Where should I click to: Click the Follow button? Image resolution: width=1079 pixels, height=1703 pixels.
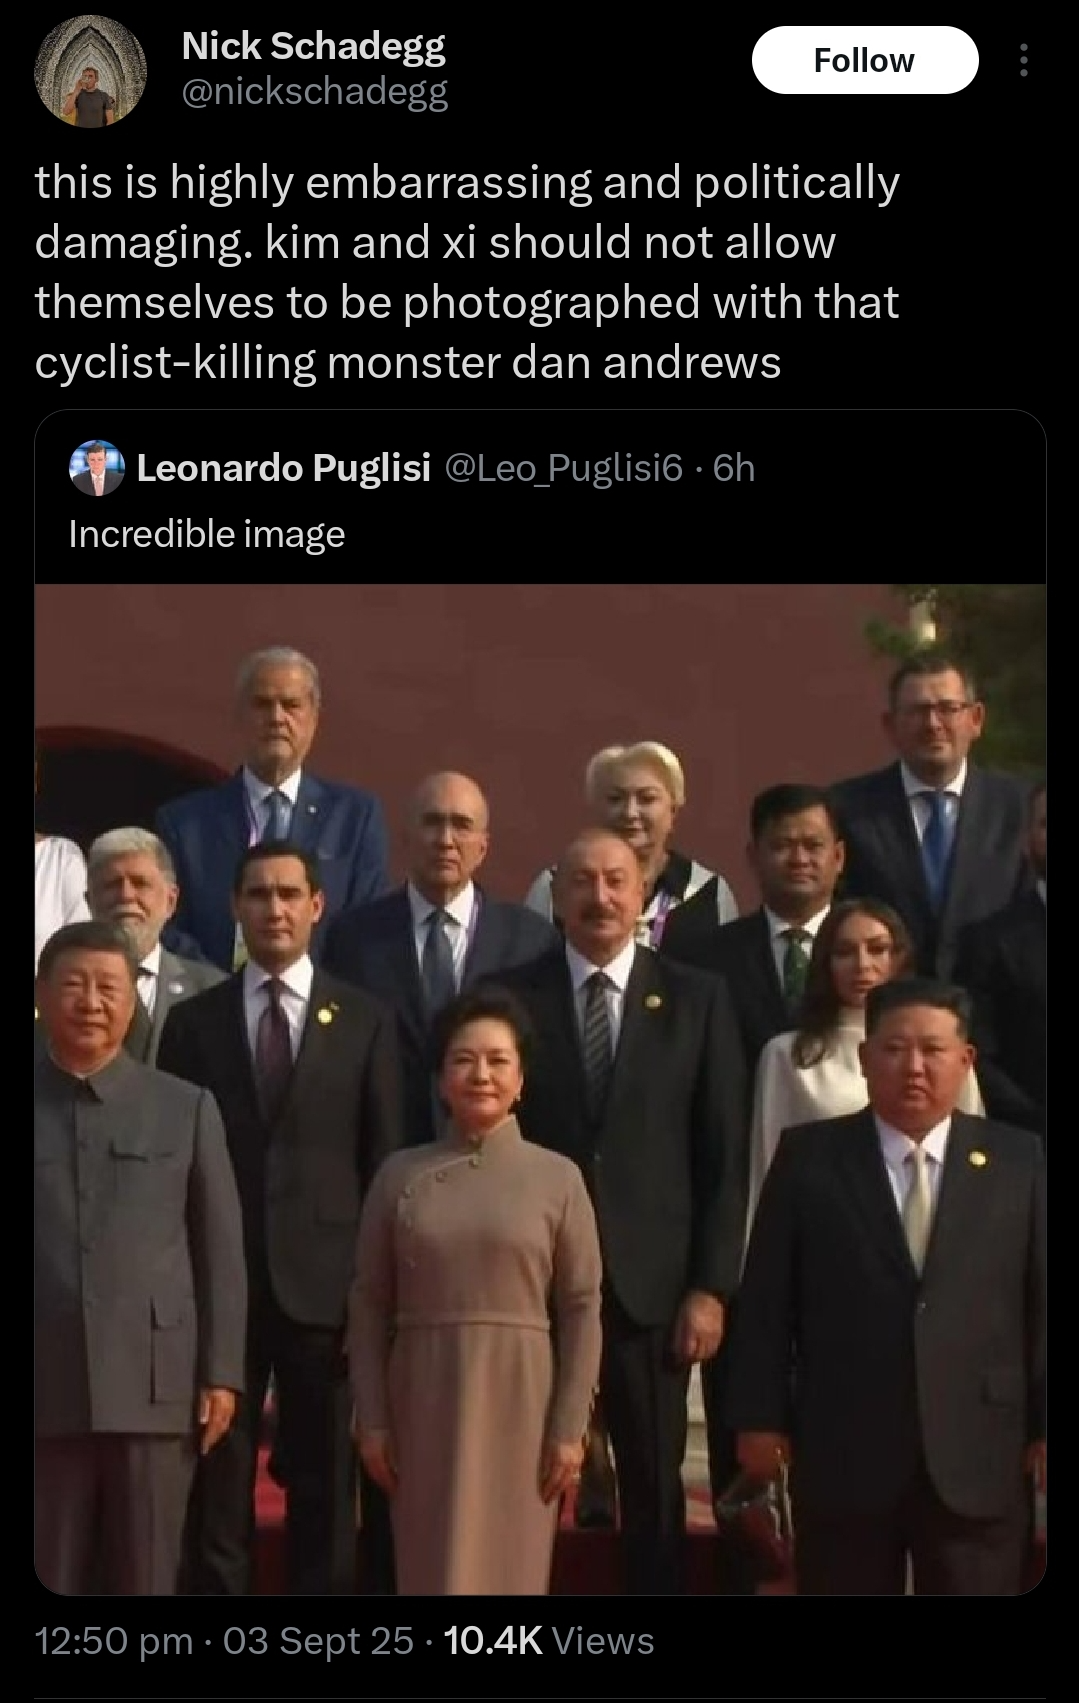click(x=864, y=60)
